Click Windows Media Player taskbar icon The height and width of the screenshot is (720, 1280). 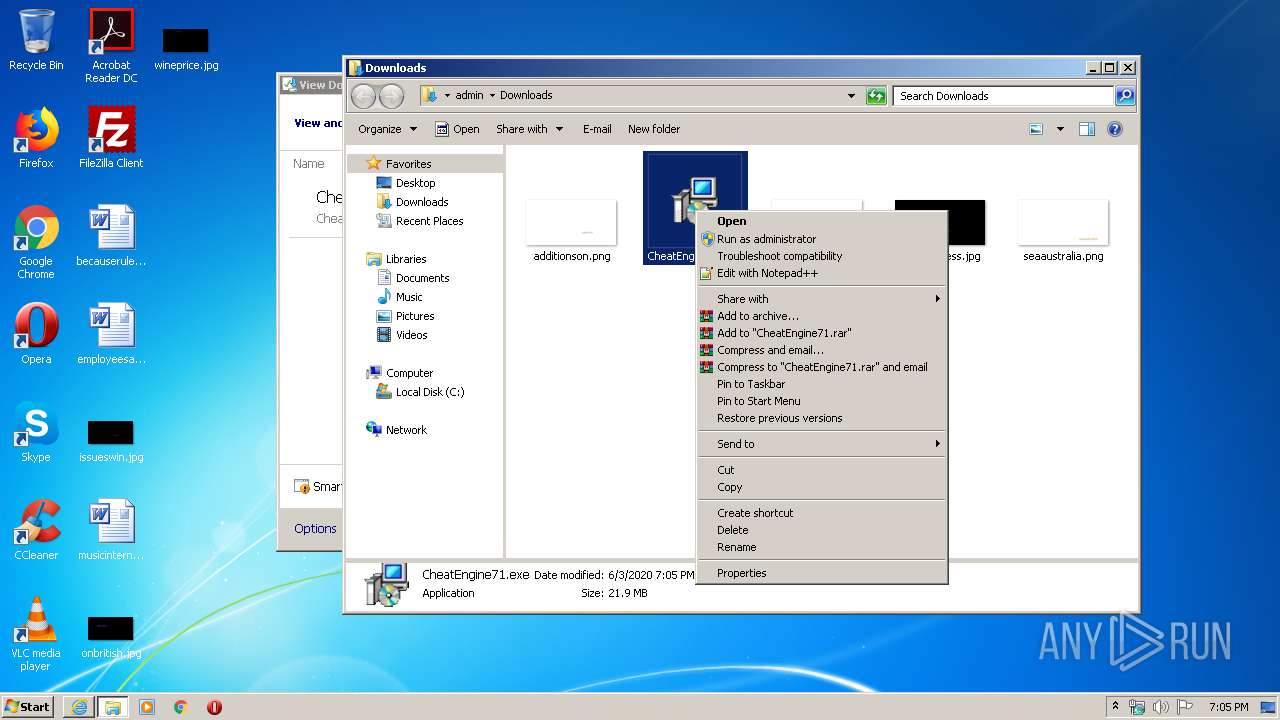[147, 707]
